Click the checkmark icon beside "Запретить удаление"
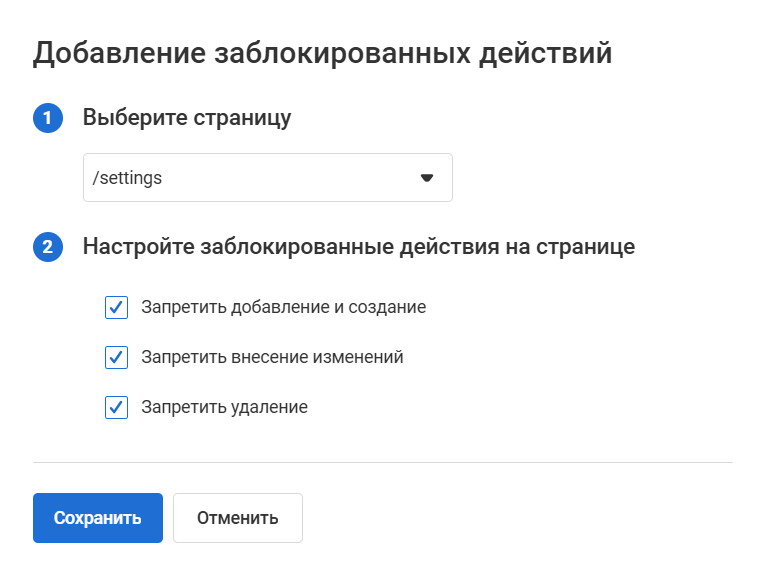This screenshot has height=575, width=763. (x=116, y=407)
